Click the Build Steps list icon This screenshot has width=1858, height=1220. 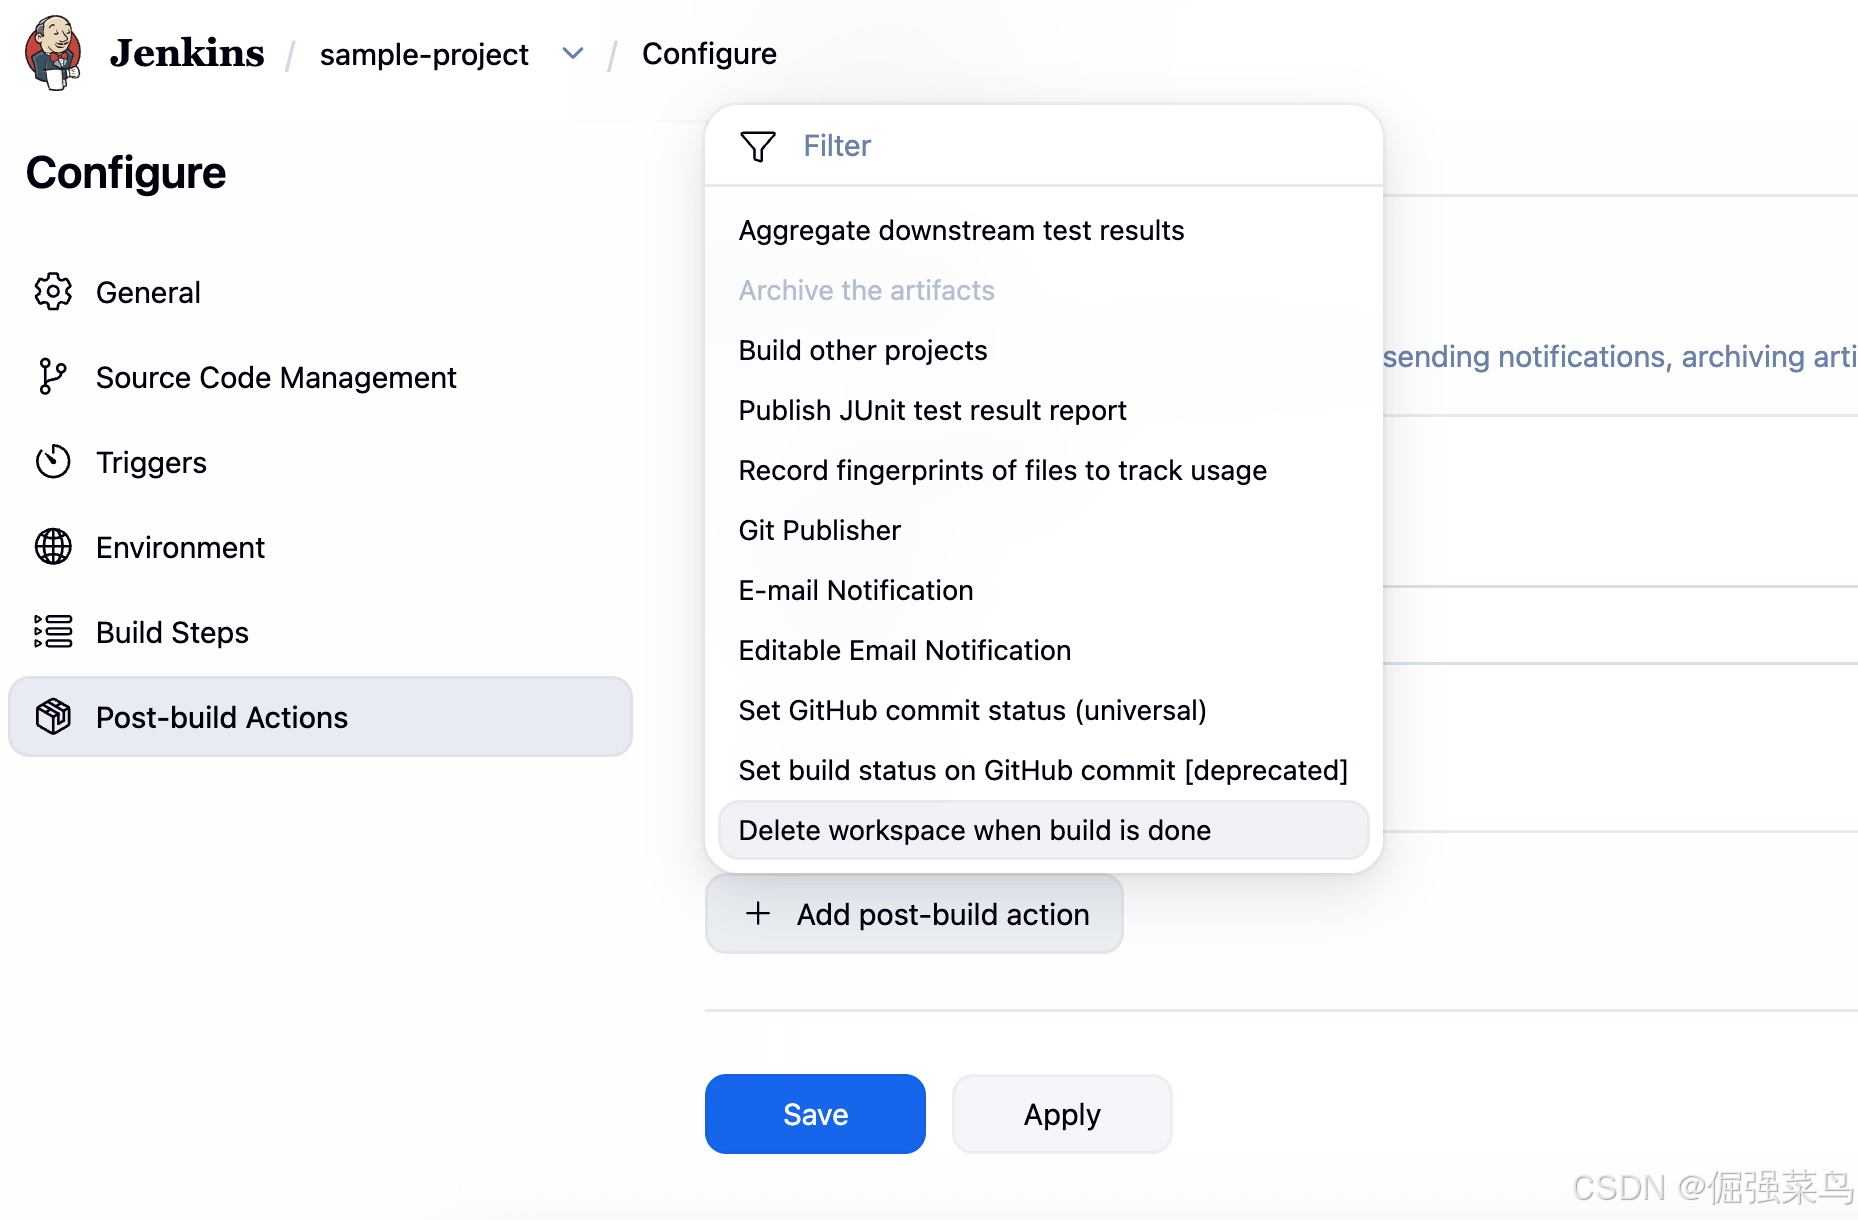point(53,632)
